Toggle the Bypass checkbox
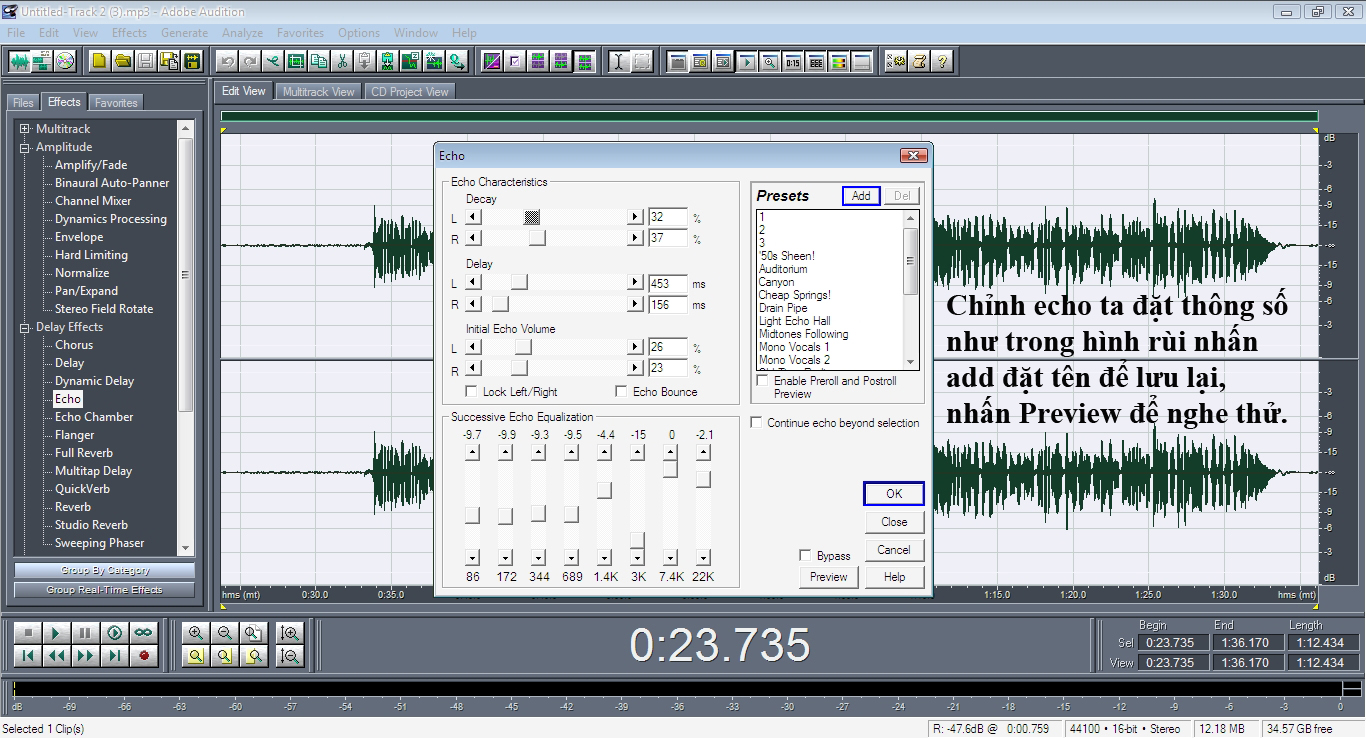 [805, 555]
